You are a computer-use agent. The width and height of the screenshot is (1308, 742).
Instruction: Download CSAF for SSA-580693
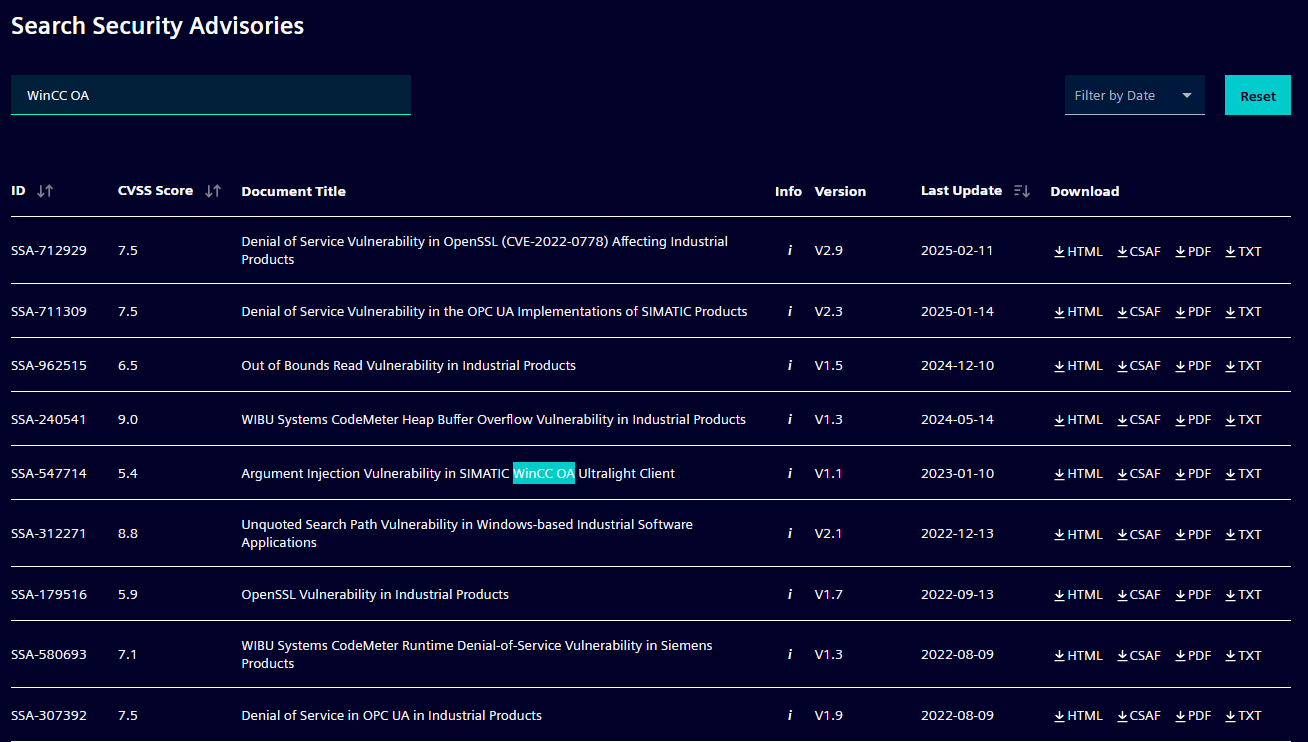pos(1139,656)
